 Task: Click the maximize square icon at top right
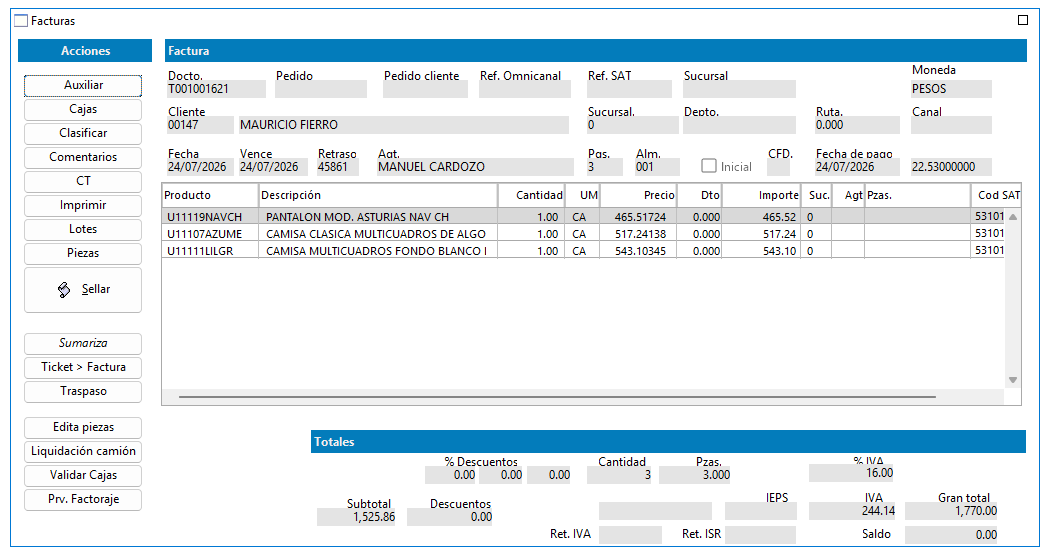1023,20
